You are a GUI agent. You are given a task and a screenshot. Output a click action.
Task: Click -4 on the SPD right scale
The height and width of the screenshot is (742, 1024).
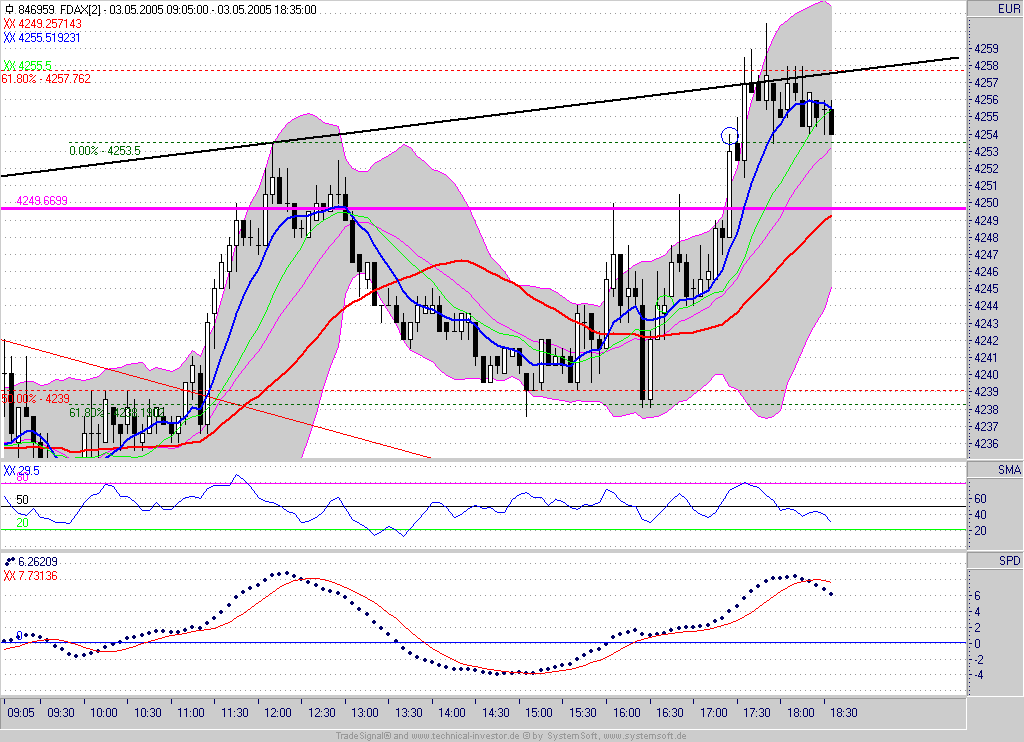tap(979, 675)
